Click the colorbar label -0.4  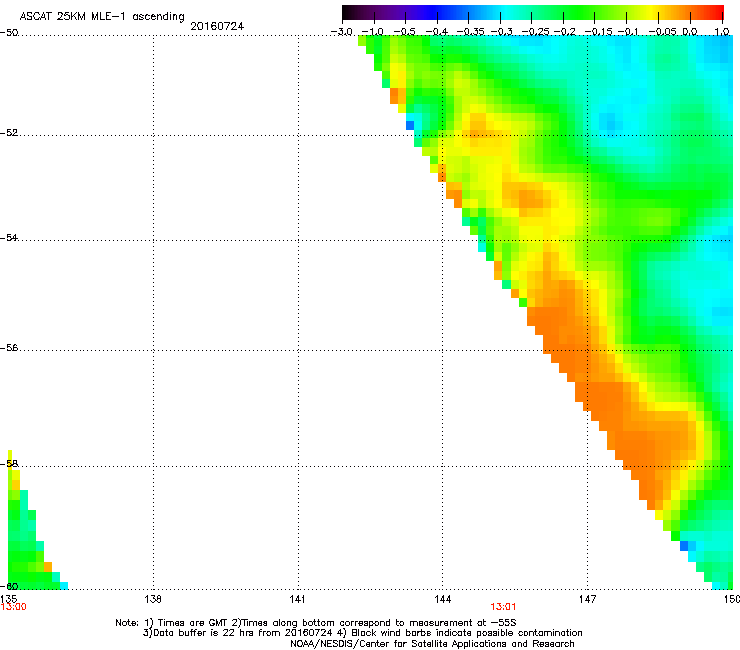437,32
